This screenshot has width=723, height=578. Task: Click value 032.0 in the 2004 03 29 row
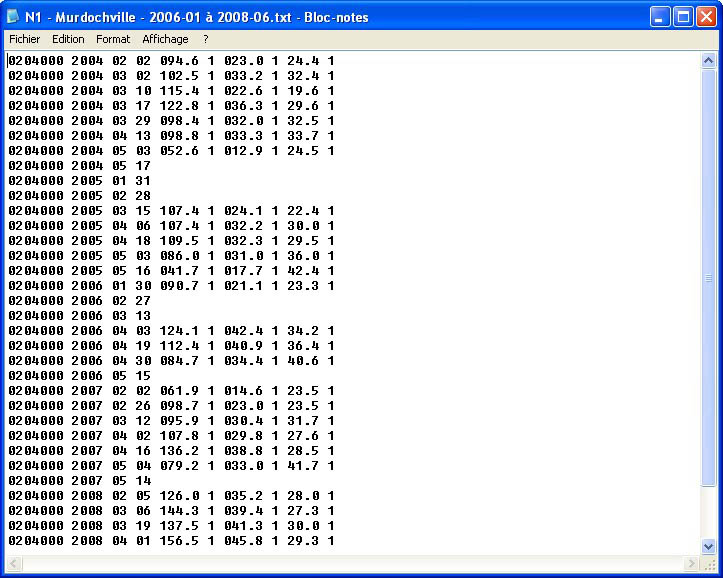pyautogui.click(x=243, y=121)
